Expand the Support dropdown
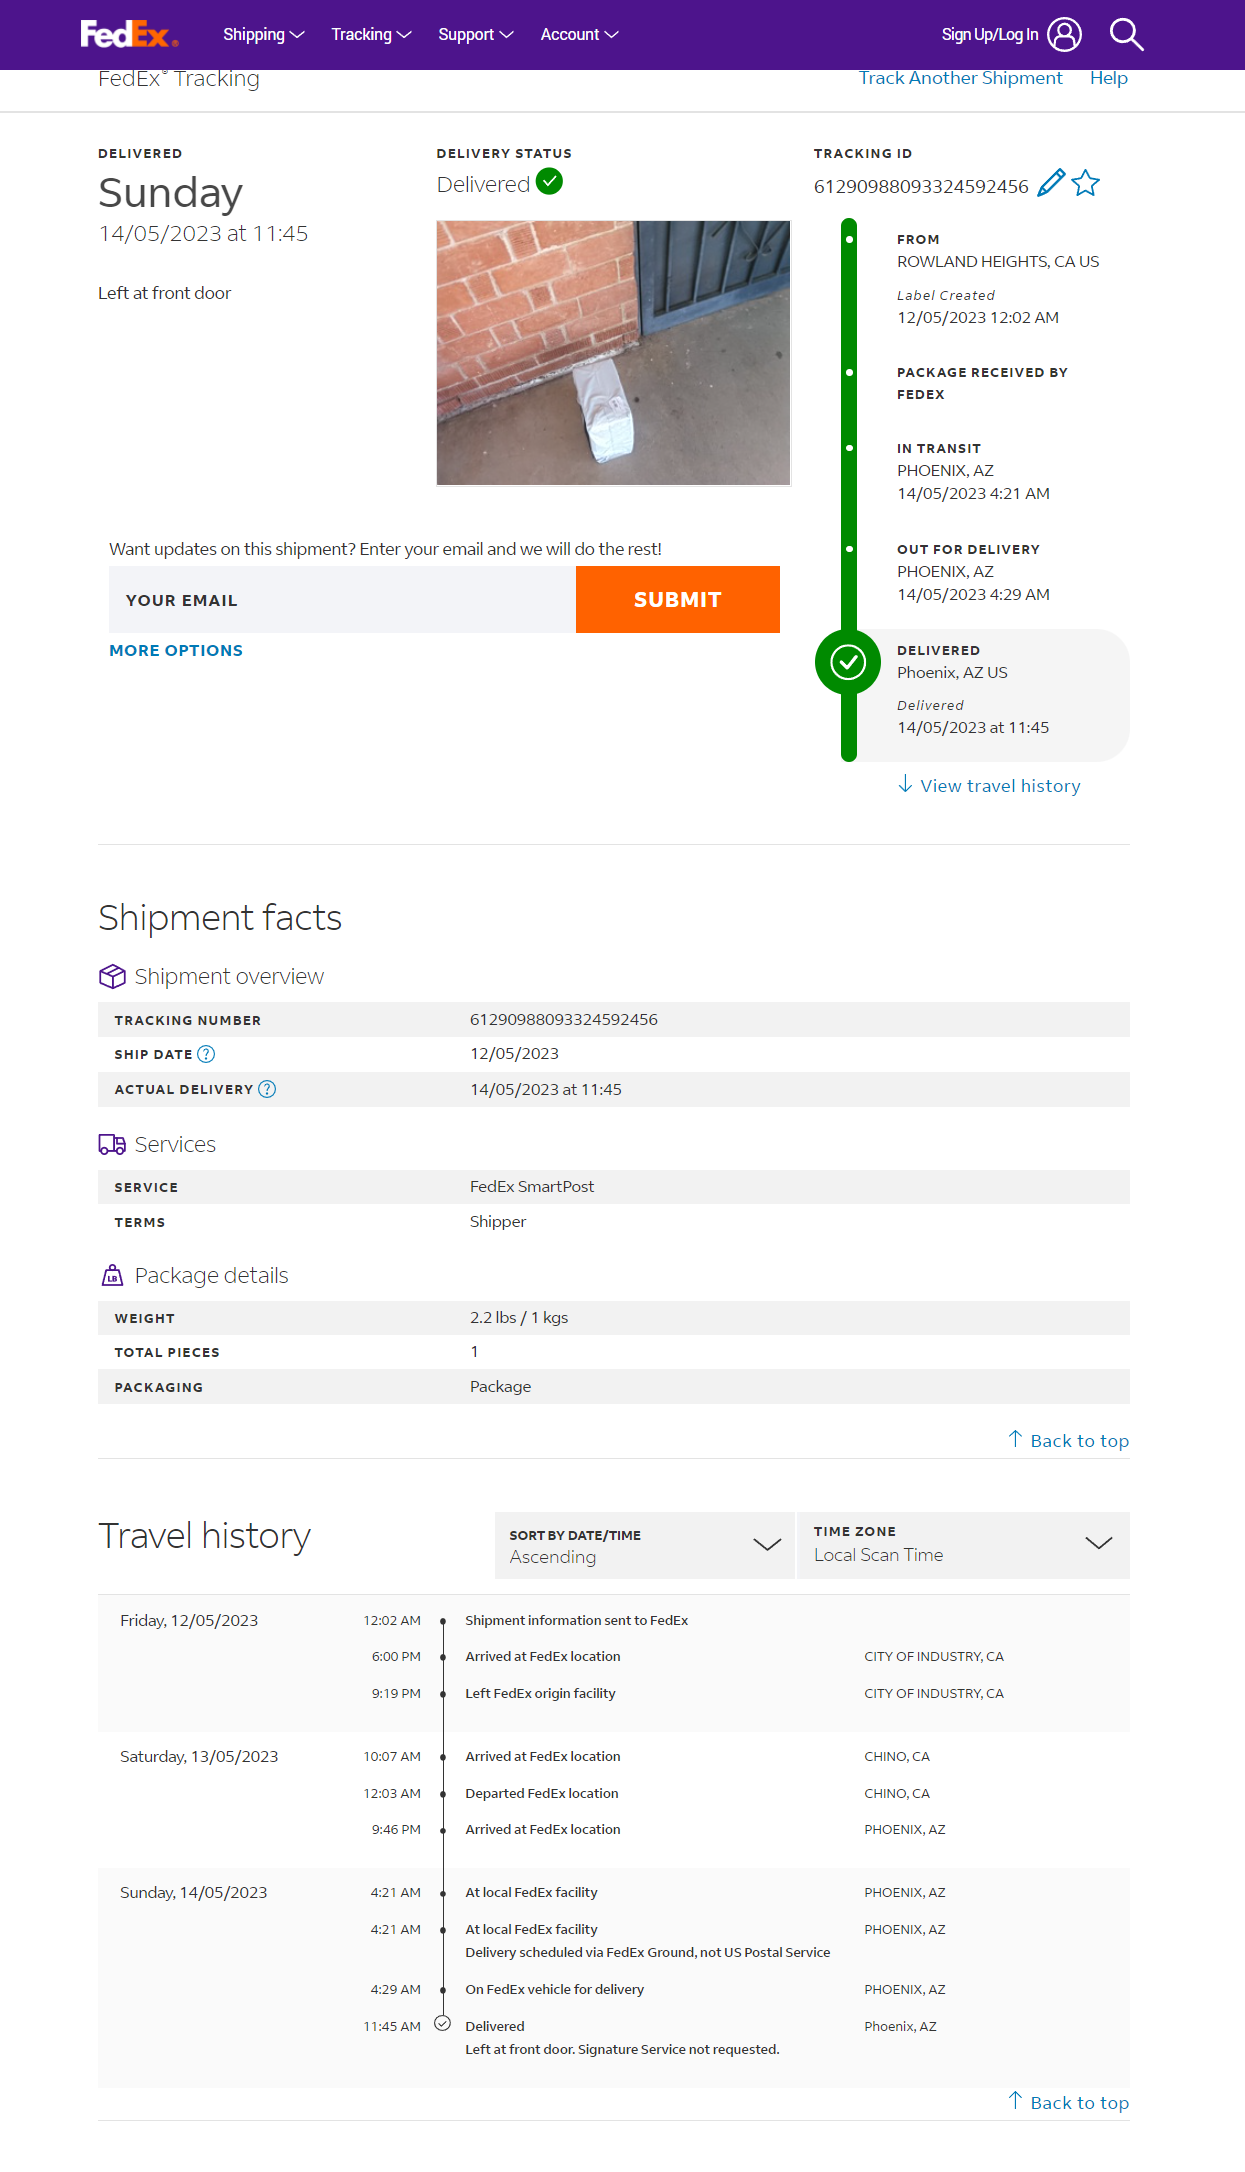This screenshot has height=2172, width=1245. pos(475,35)
